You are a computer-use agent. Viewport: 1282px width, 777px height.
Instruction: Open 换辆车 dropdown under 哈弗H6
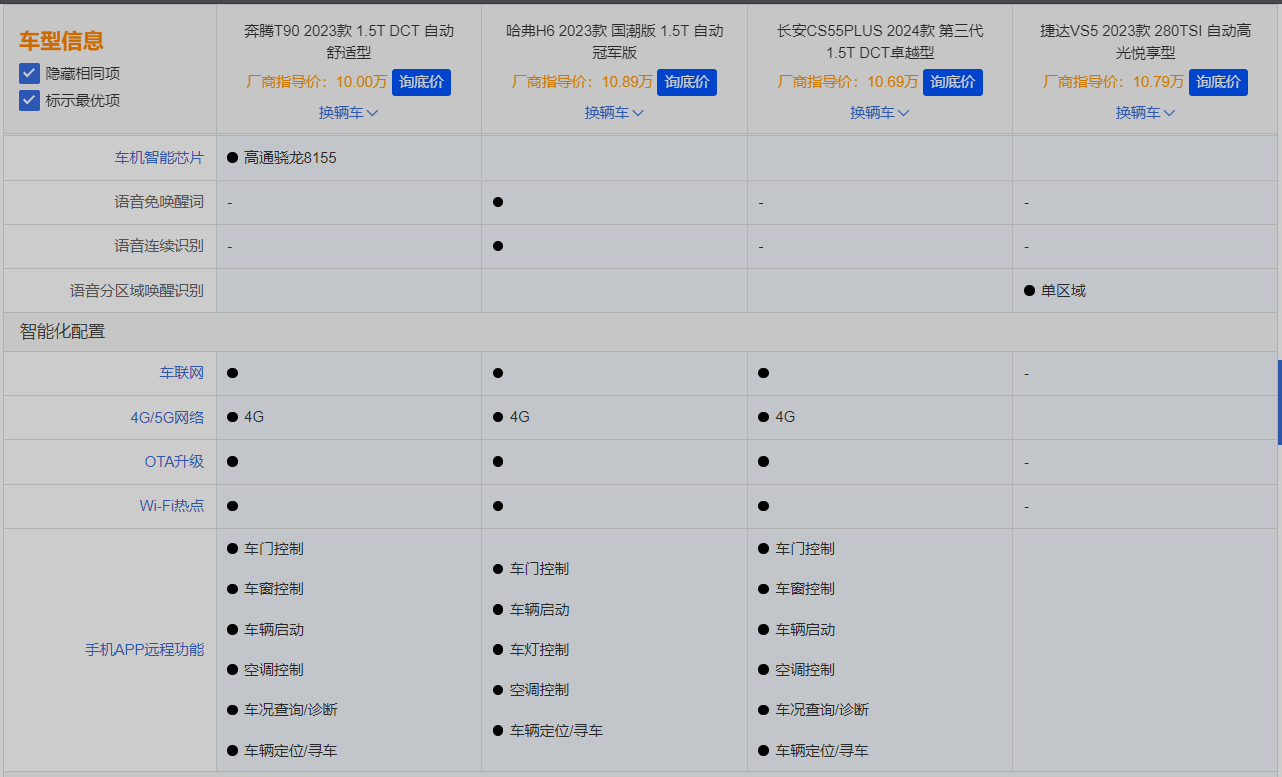click(x=614, y=113)
